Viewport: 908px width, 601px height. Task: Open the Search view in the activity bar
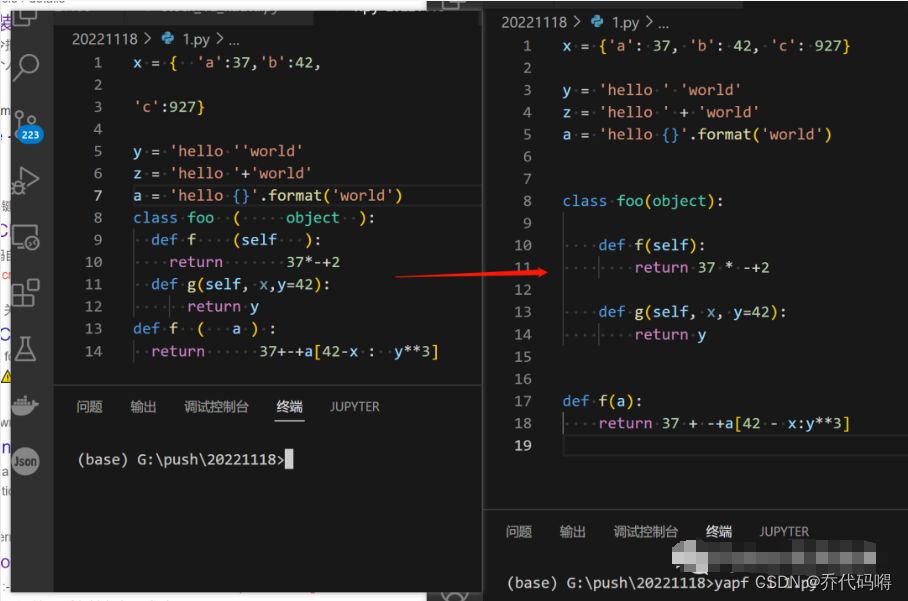[26, 68]
